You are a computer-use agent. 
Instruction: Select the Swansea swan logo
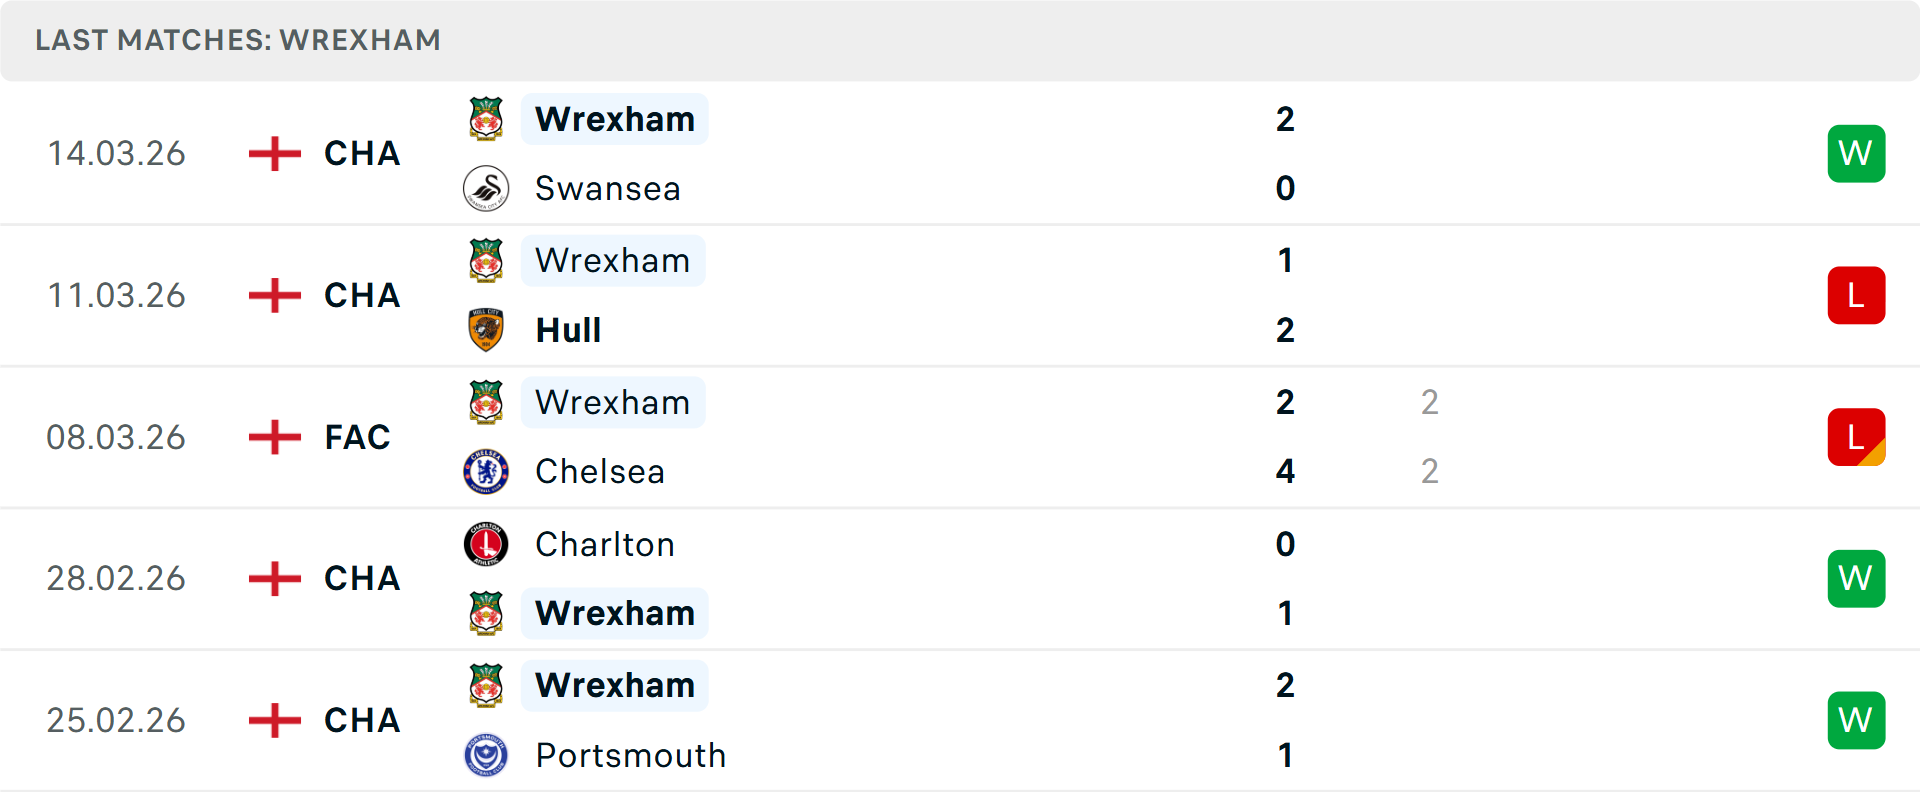(x=486, y=188)
